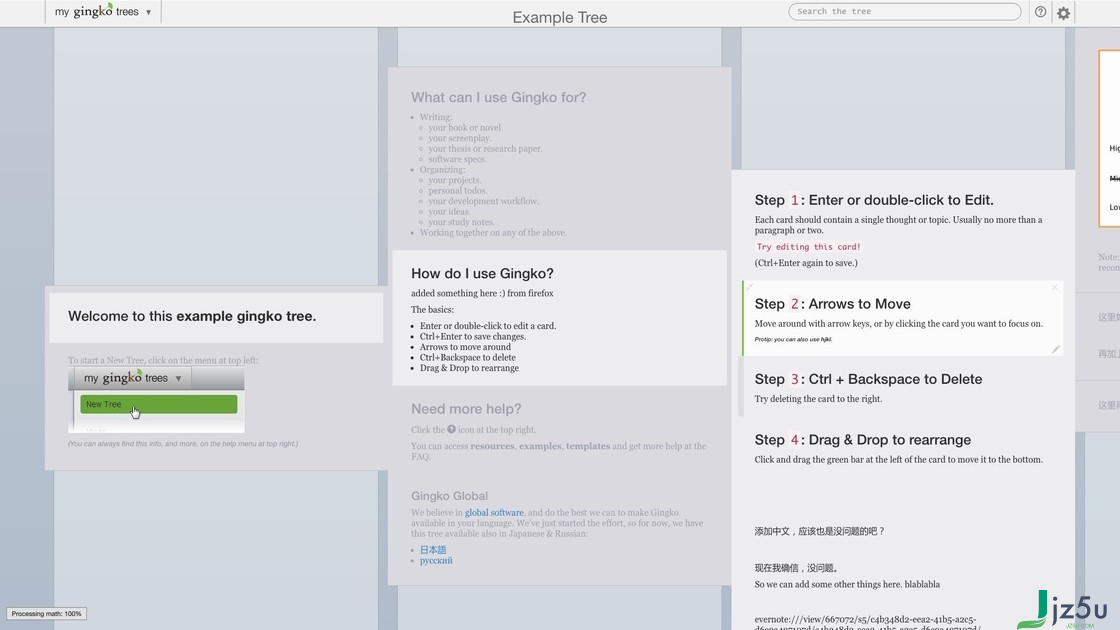The image size is (1120, 630).
Task: Select the 'Step 4: Drag & Drop to rearrange' heading
Action: click(863, 440)
